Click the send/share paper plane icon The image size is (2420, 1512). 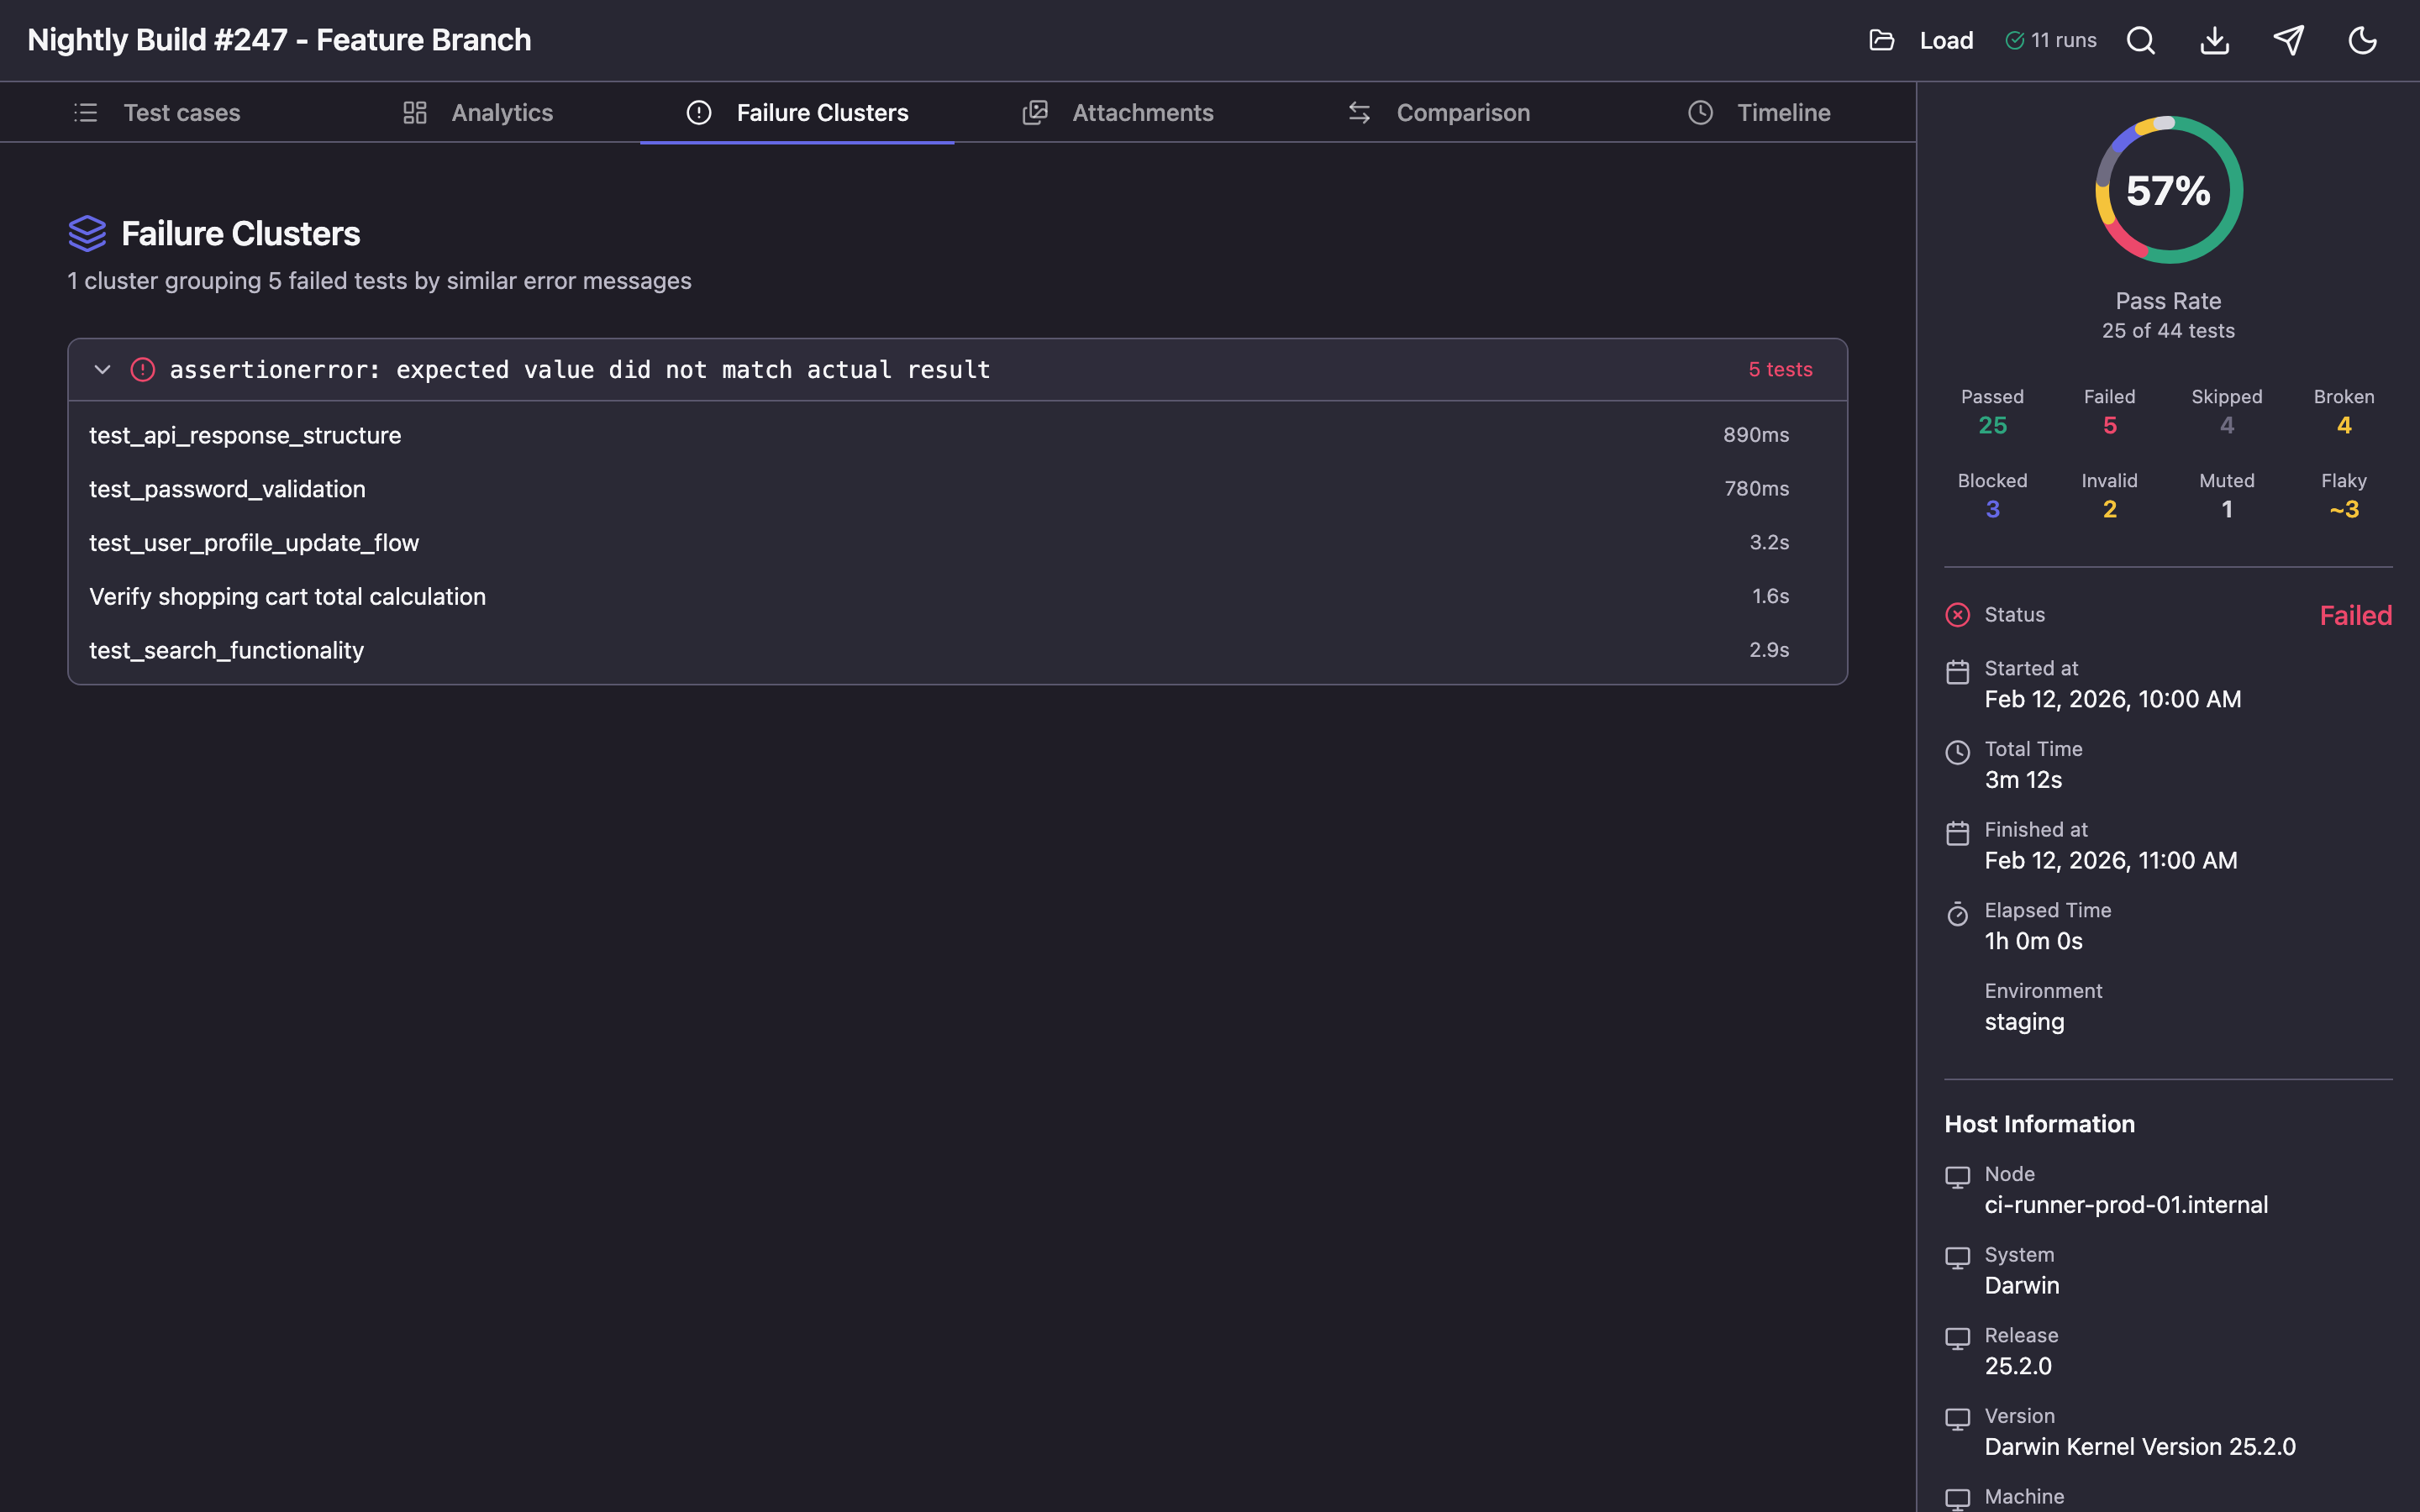pyautogui.click(x=2288, y=40)
